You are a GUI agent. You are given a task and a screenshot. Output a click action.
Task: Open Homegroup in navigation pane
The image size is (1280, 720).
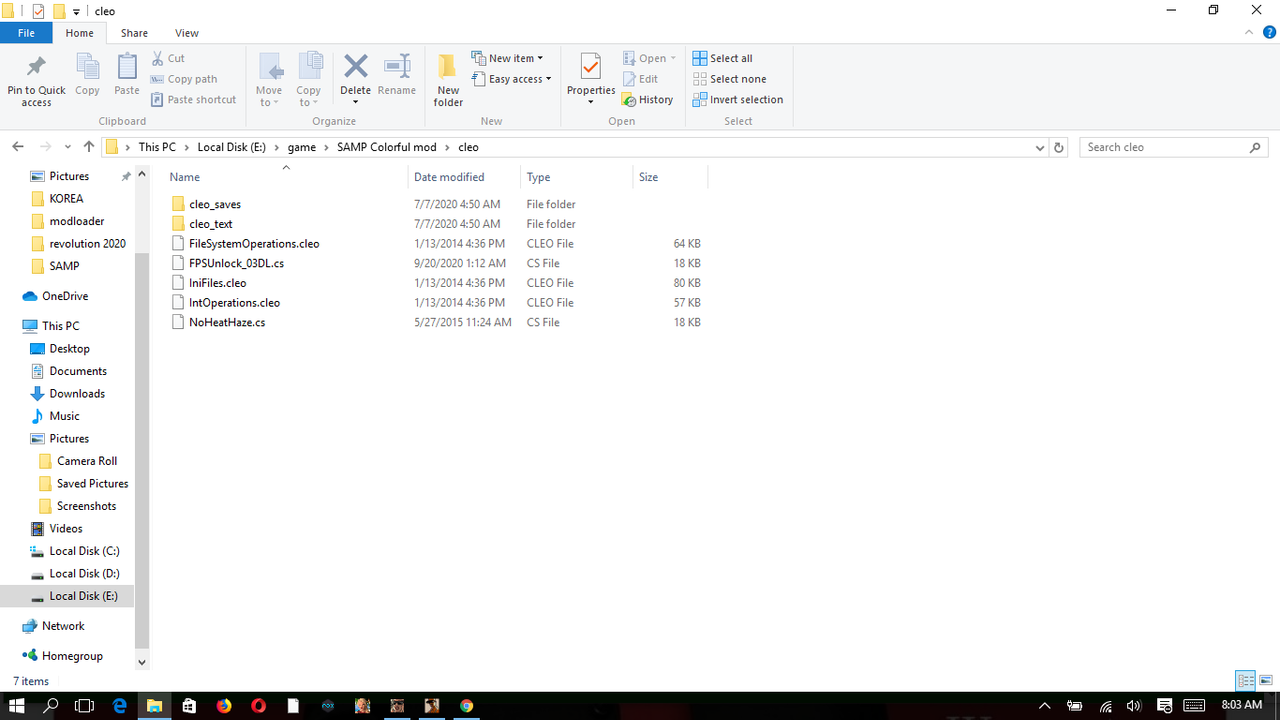coord(72,656)
